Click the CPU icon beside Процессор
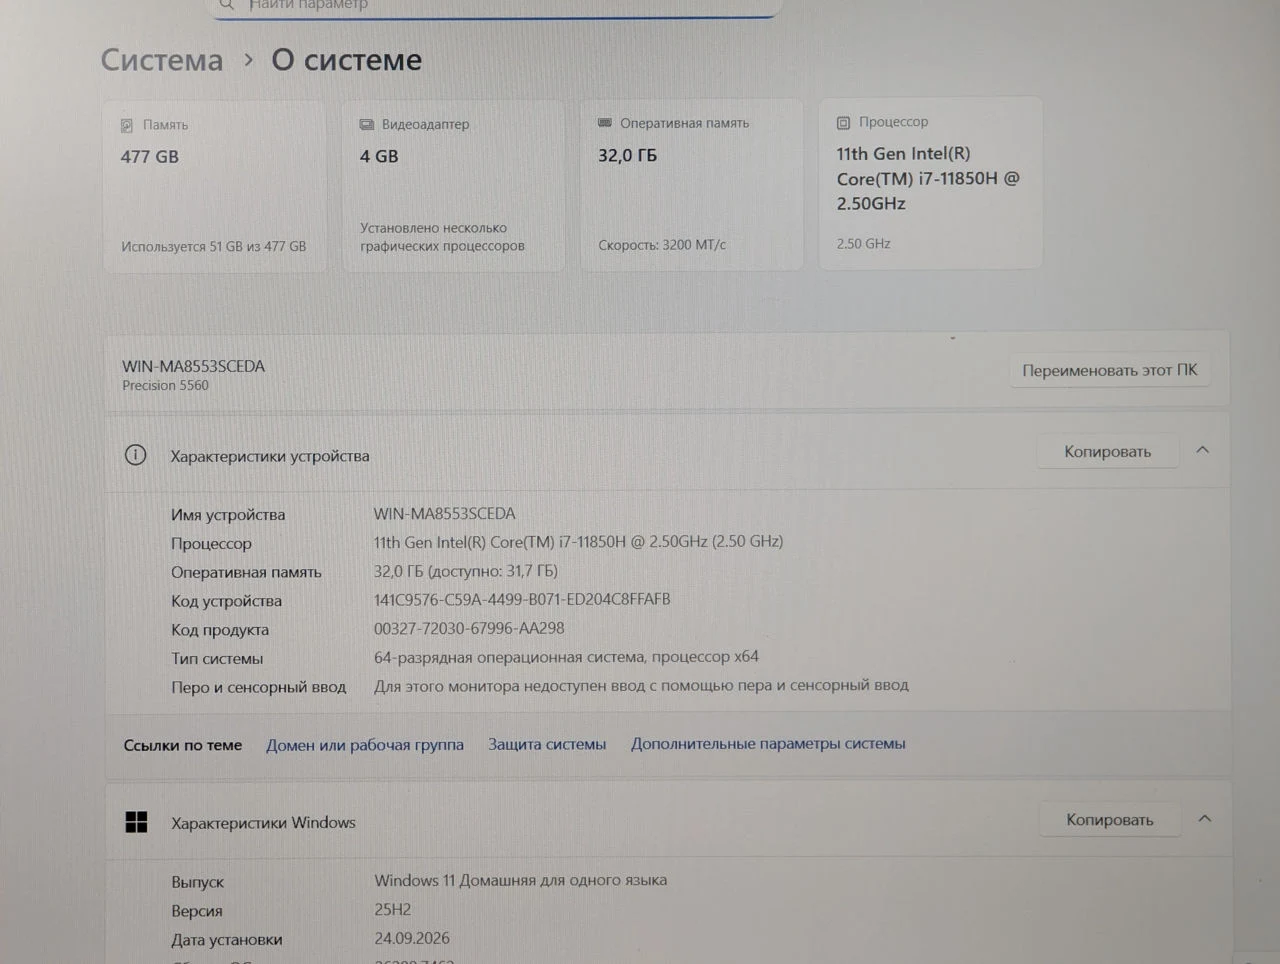This screenshot has width=1280, height=964. click(x=843, y=122)
